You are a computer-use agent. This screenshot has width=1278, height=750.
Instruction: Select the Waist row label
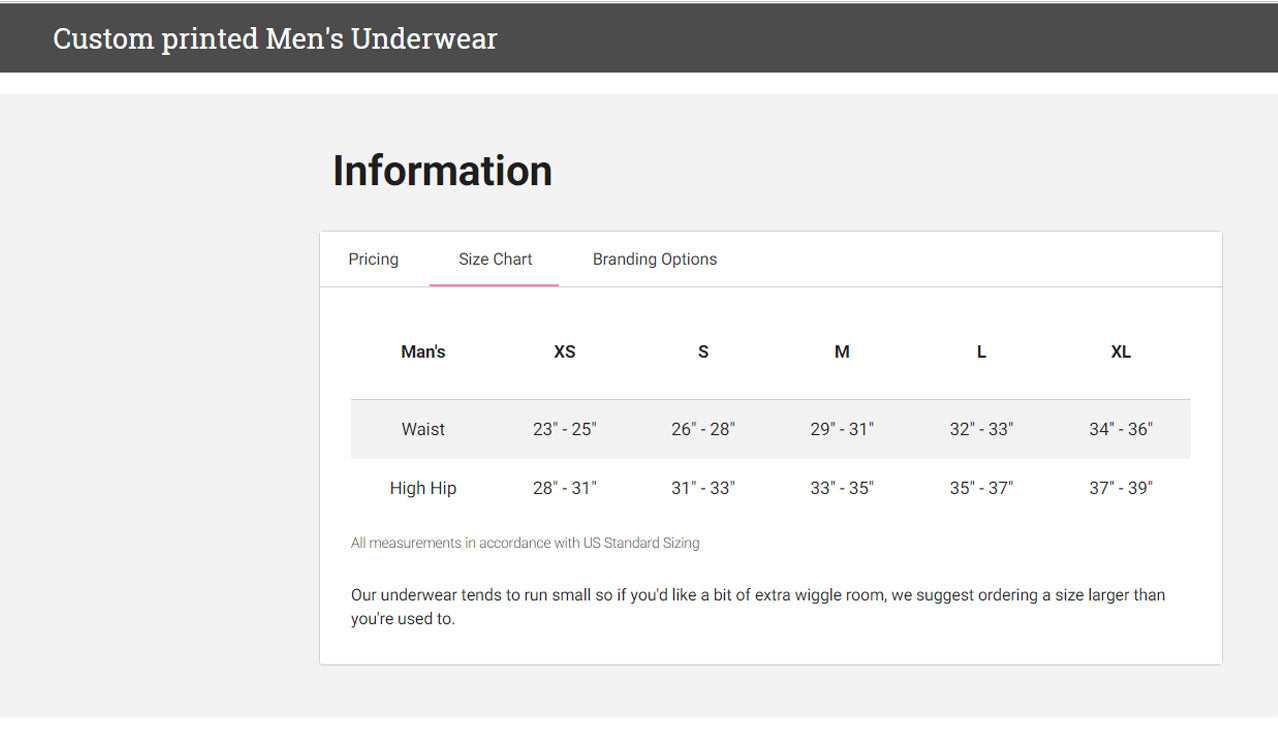(423, 428)
